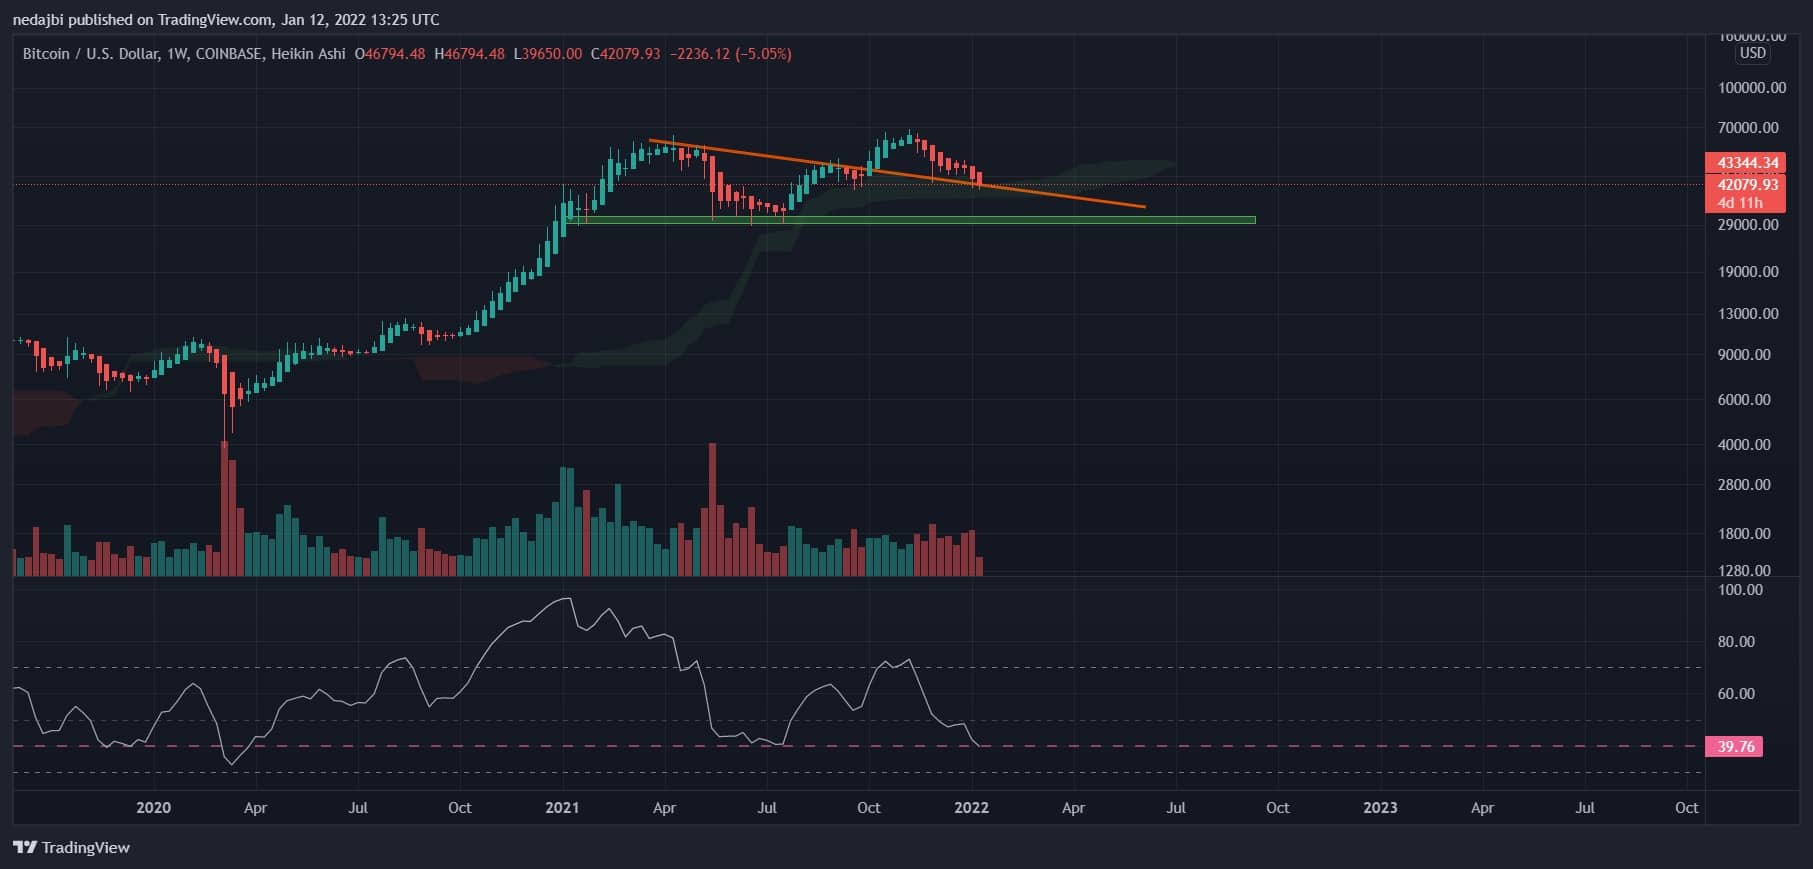Click the 100.00 RSI axis label

[1741, 590]
